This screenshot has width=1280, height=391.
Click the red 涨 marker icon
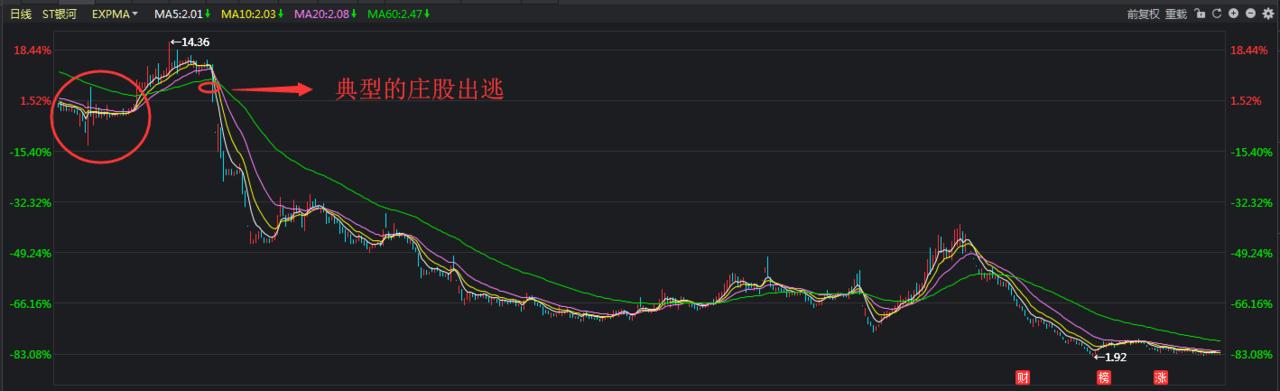[x=1160, y=378]
